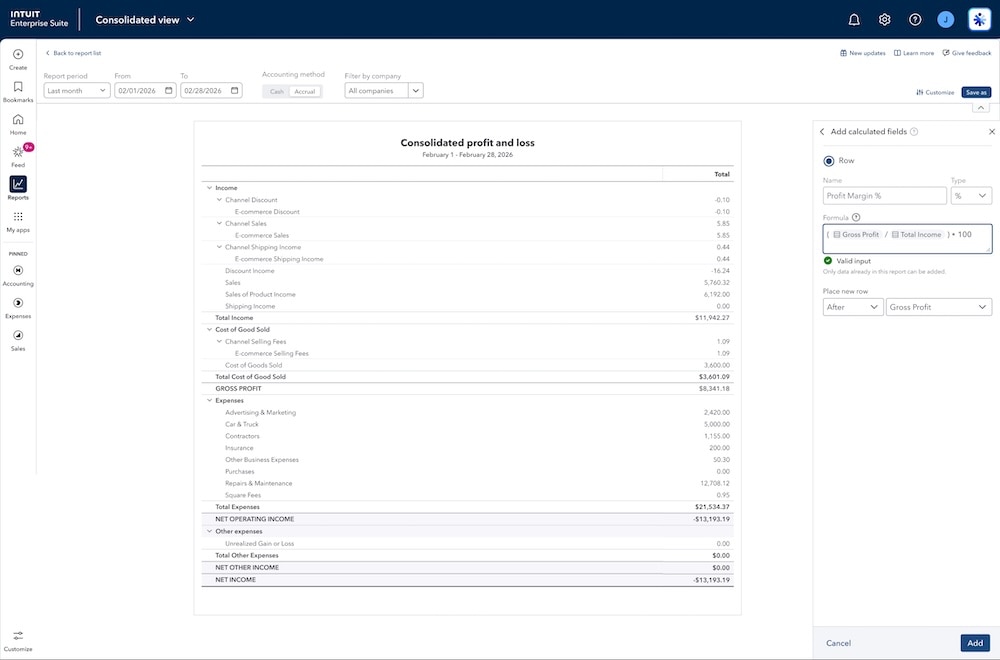The height and width of the screenshot is (660, 1000).
Task: Open My apps grid
Action: (x=18, y=221)
